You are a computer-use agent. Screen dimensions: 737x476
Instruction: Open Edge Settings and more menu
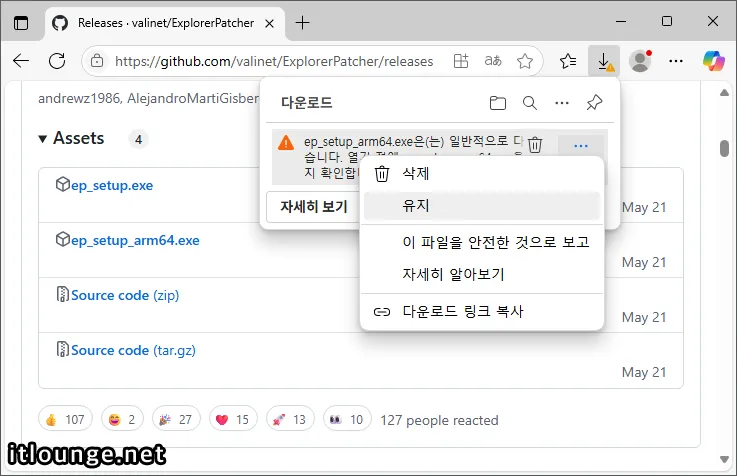click(676, 61)
